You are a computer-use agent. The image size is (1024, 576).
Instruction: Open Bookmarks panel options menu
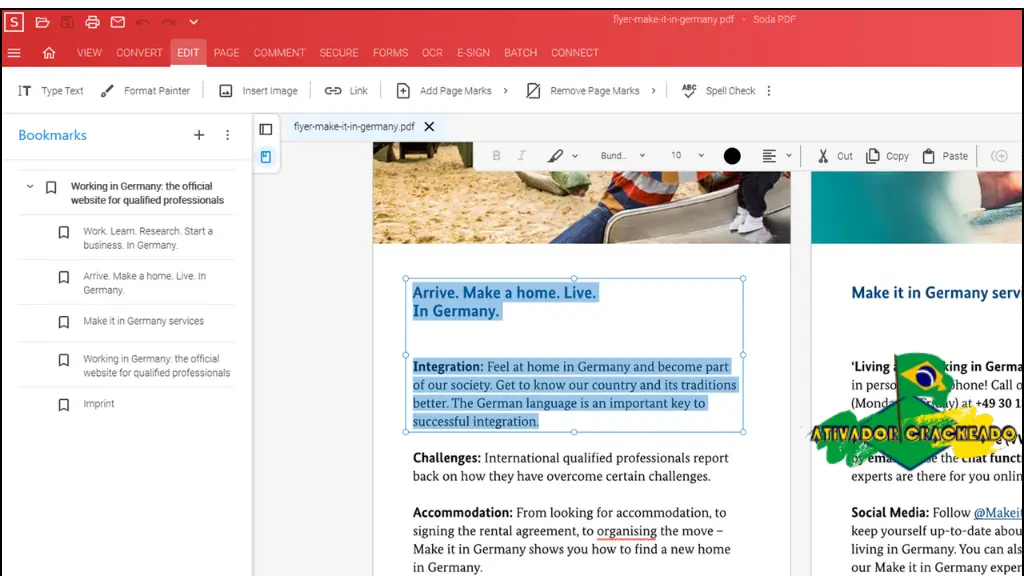point(227,135)
